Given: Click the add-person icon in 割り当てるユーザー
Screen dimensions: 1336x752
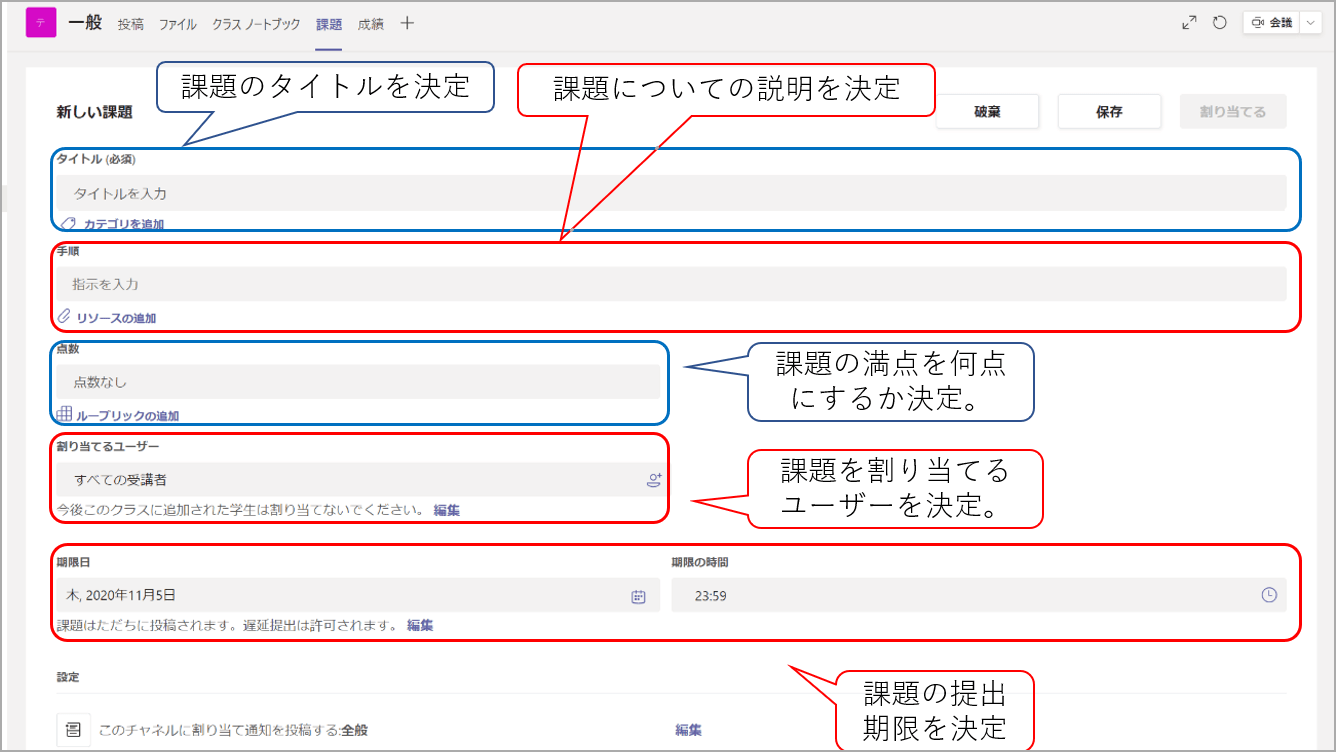Looking at the screenshot, I should 654,480.
